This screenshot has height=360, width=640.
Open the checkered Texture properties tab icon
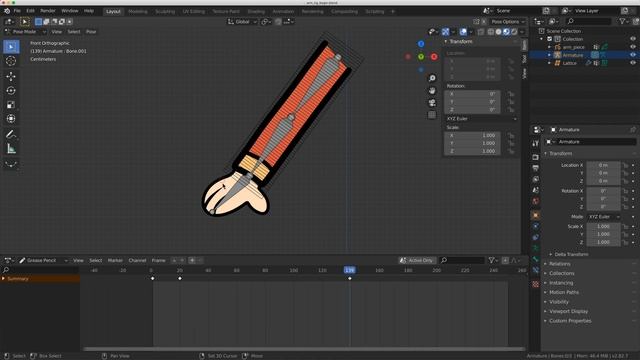pos(535,284)
